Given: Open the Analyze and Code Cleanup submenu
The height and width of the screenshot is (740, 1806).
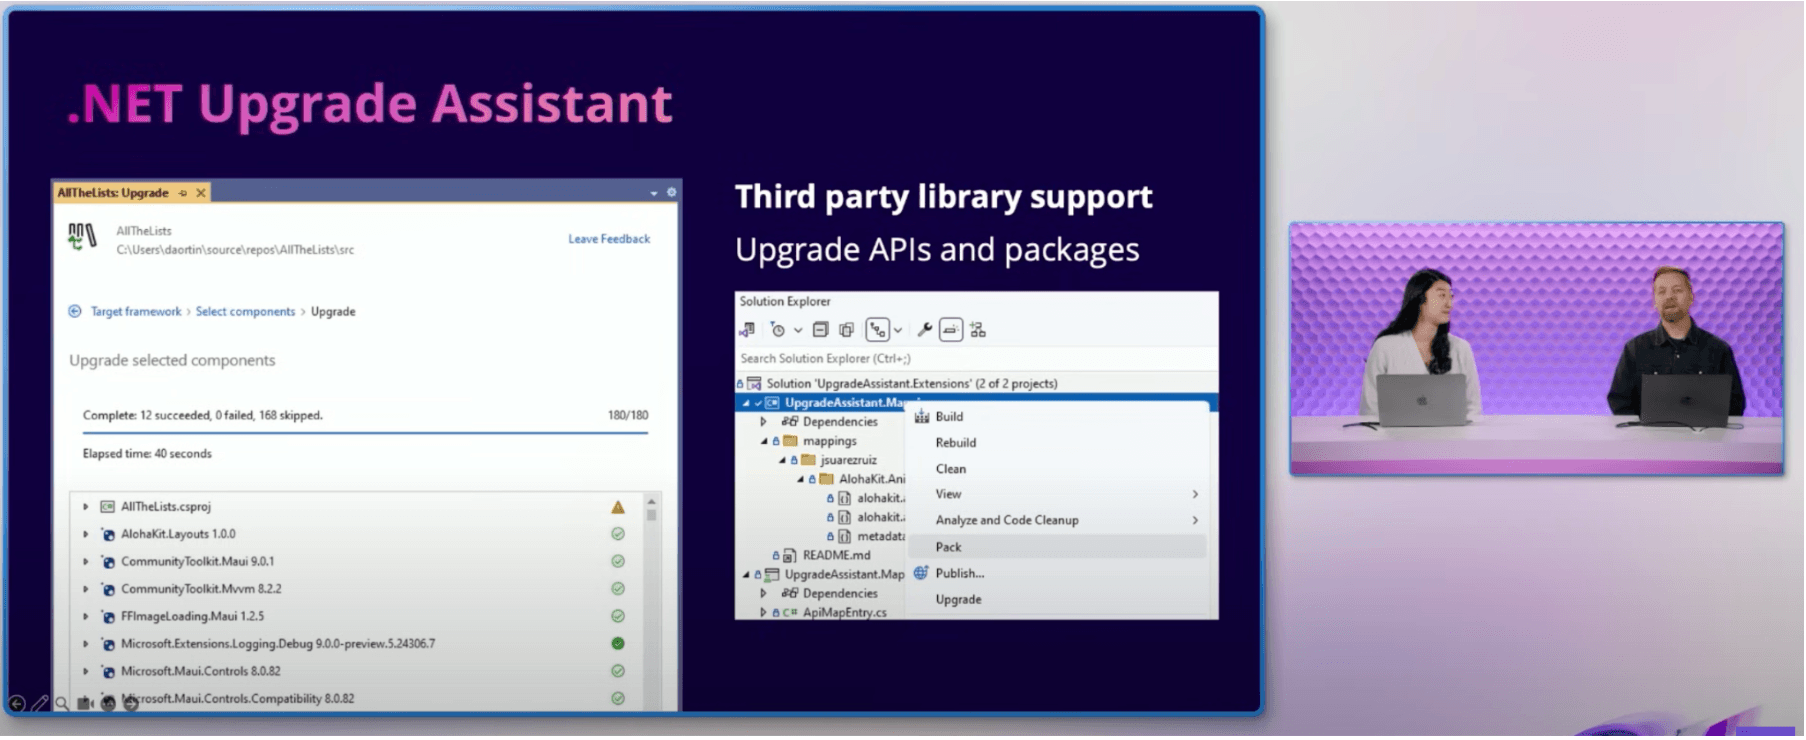Looking at the screenshot, I should coord(1057,520).
